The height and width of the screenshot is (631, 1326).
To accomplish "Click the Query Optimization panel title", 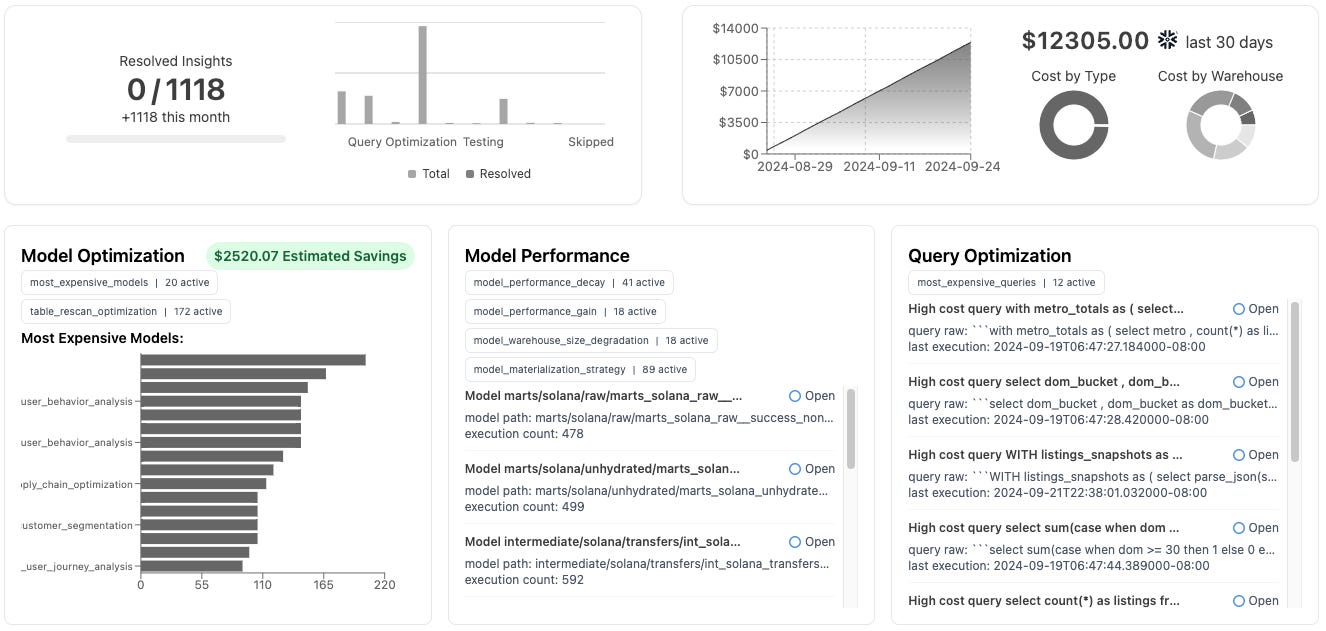I will pyautogui.click(x=989, y=256).
